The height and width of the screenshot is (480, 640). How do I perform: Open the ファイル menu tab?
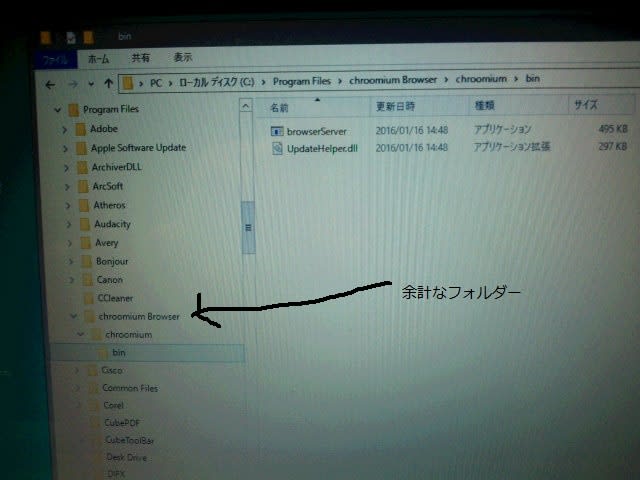(51, 59)
